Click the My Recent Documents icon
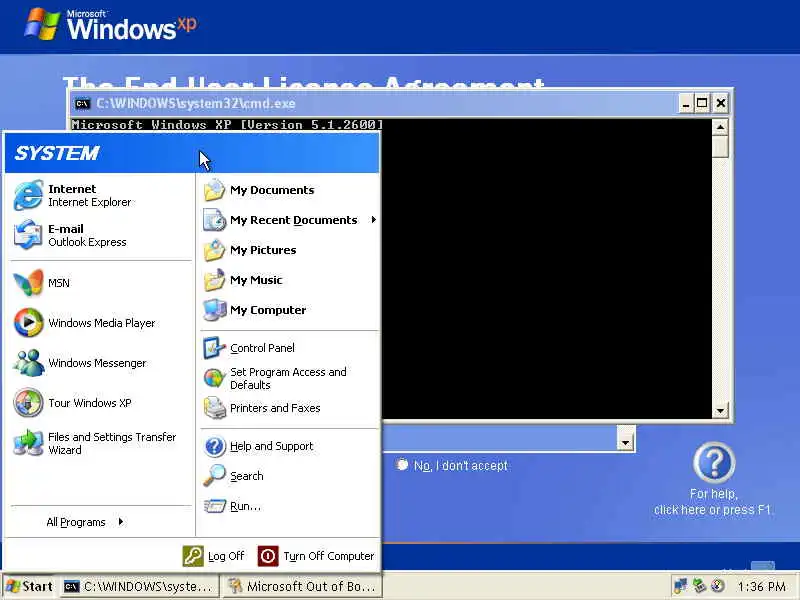 [x=214, y=220]
